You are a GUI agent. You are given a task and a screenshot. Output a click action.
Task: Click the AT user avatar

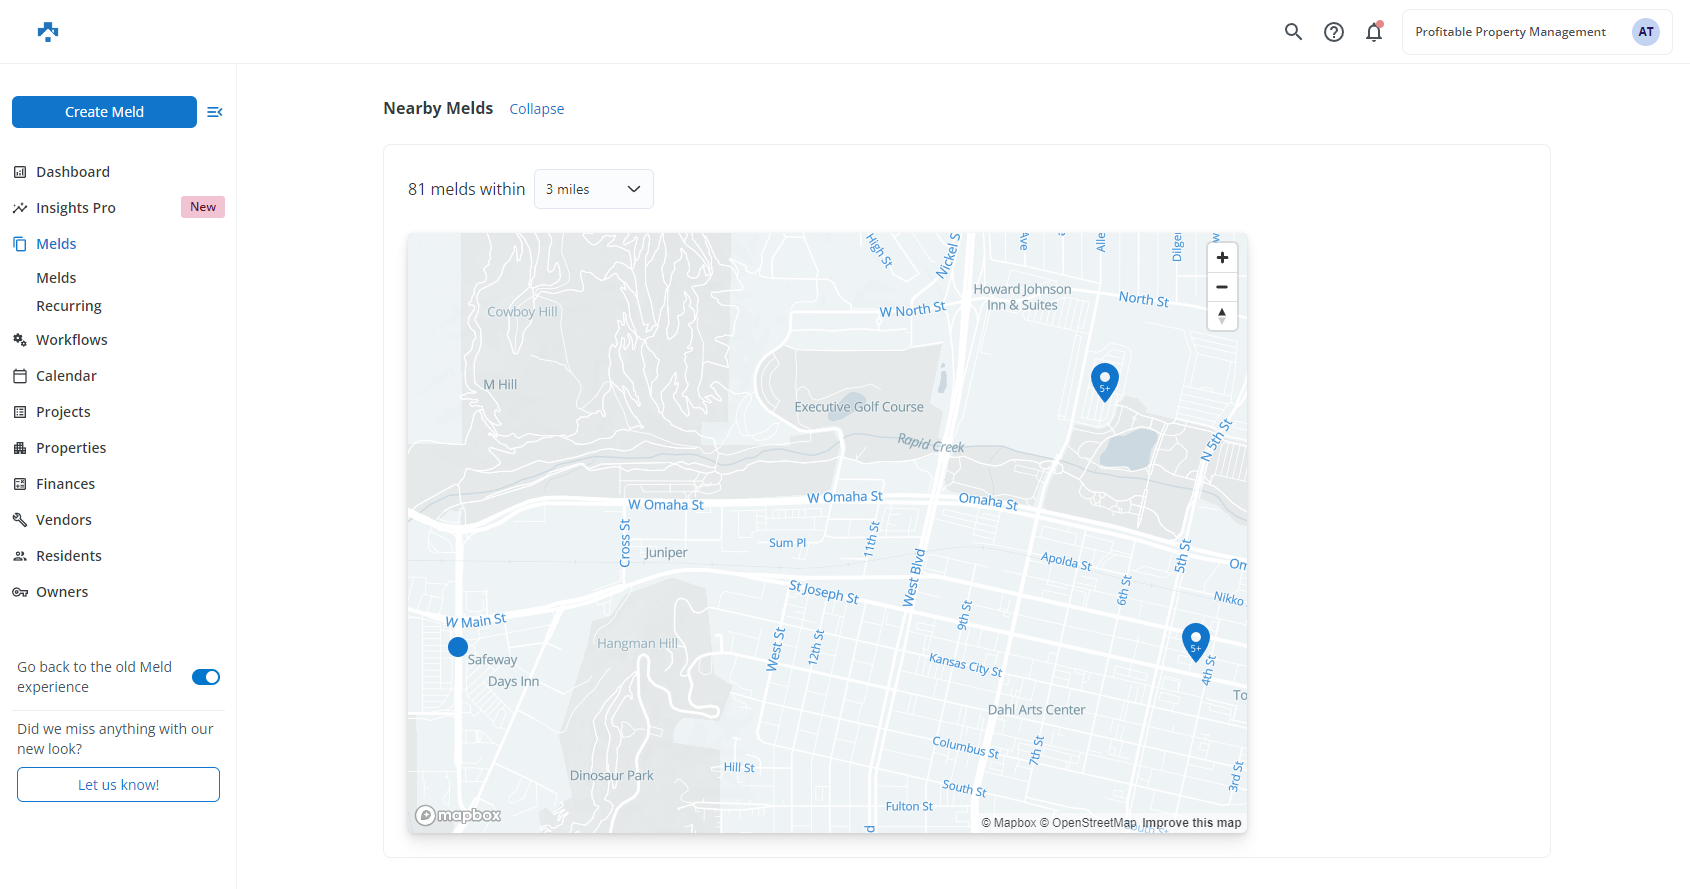(1645, 32)
